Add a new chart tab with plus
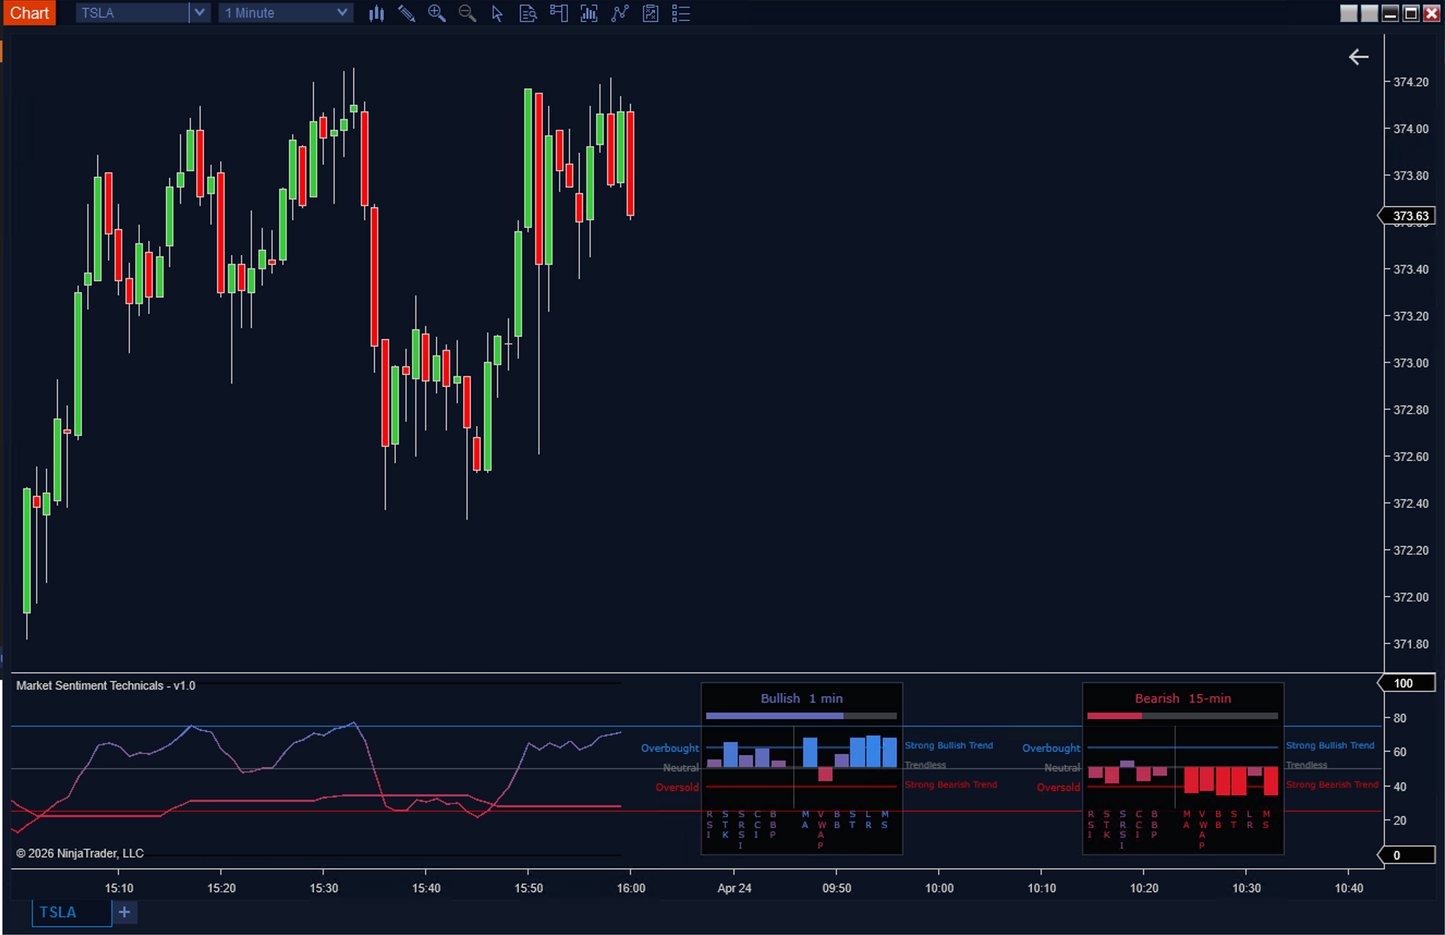1445x935 pixels. point(124,912)
